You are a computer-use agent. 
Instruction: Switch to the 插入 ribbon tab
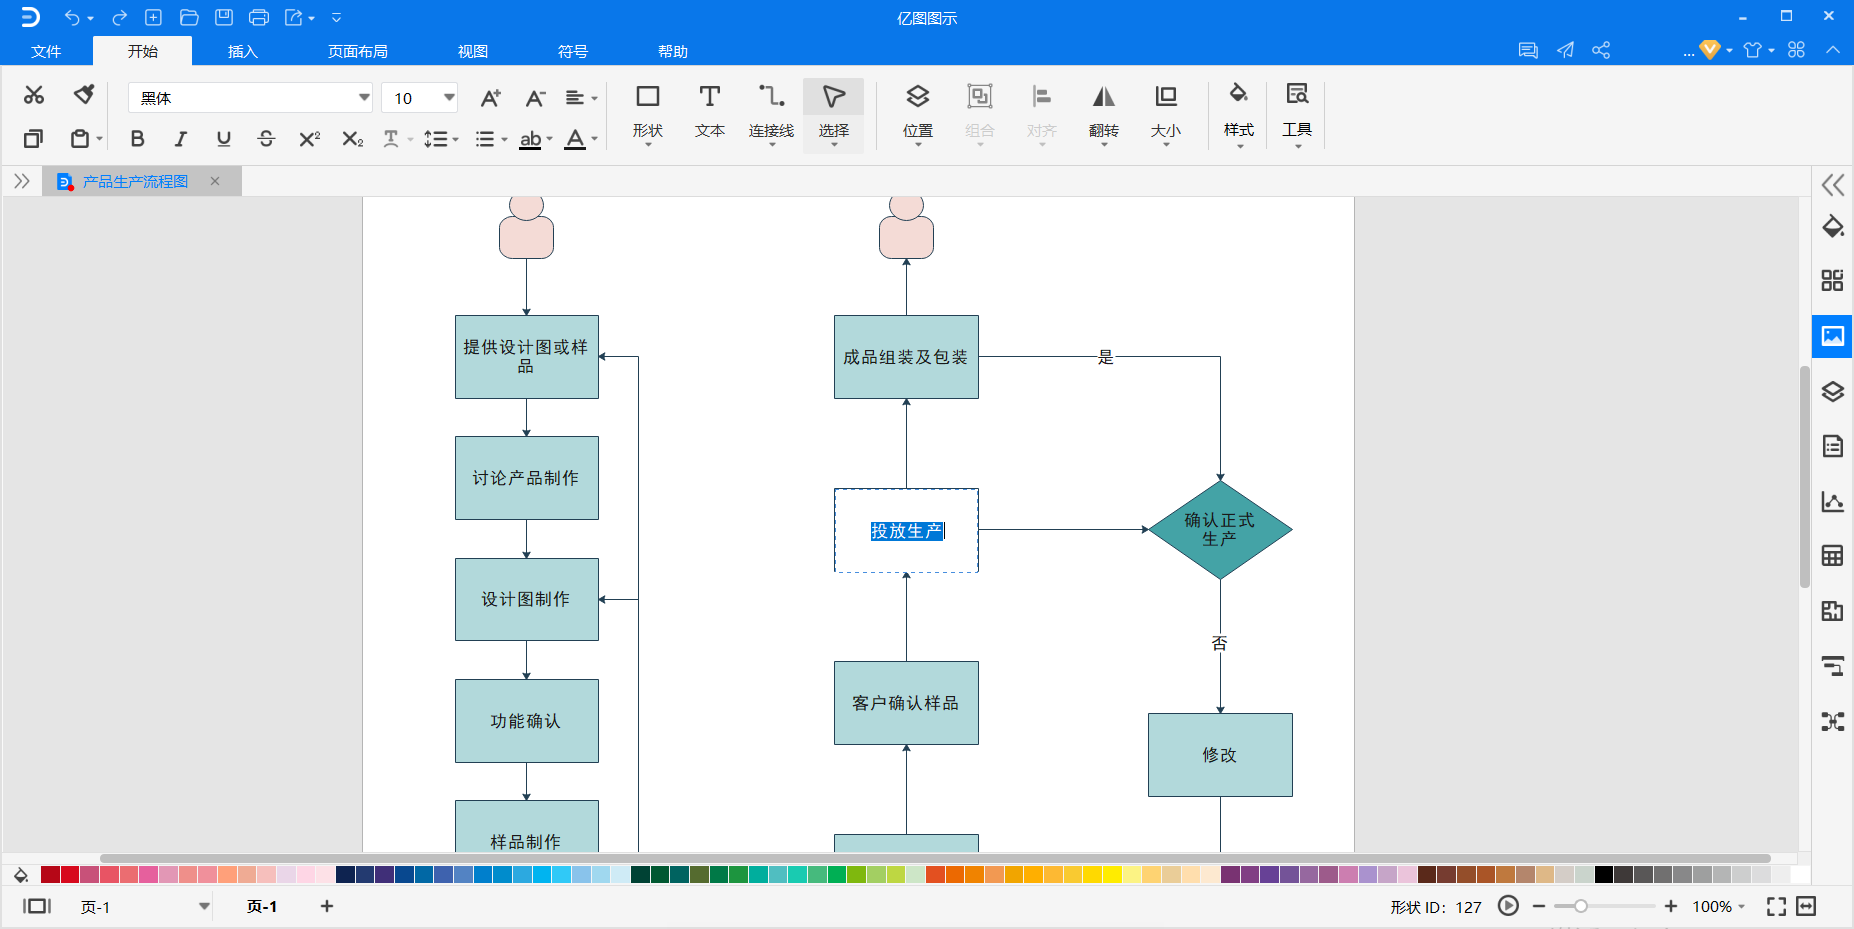242,52
